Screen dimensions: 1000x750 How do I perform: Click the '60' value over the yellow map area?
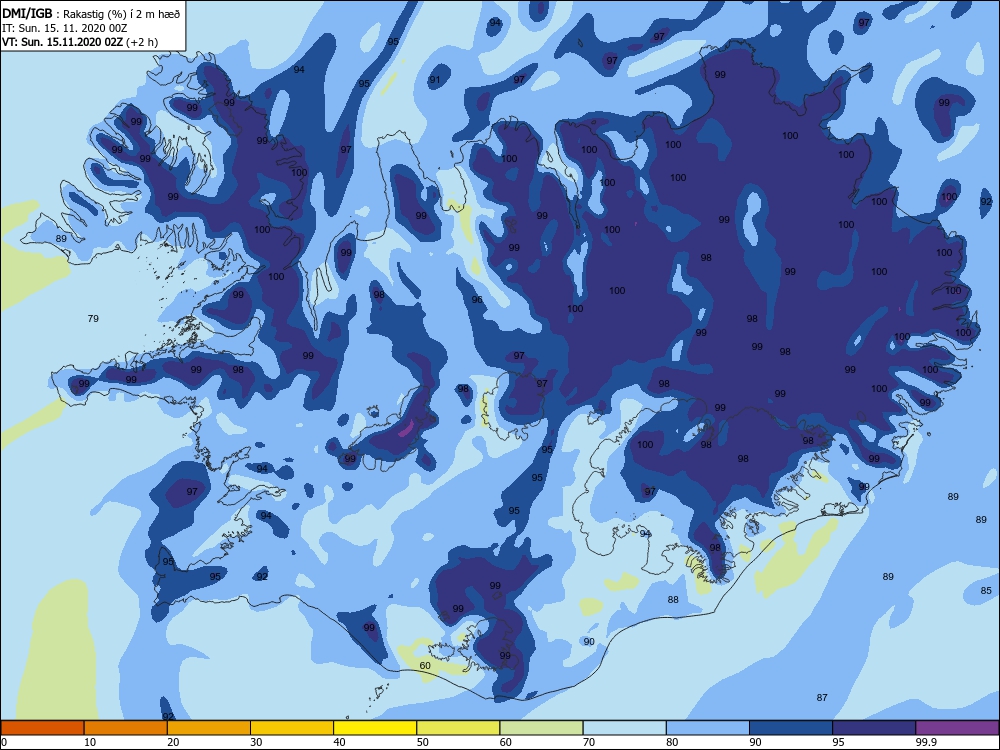tap(425, 666)
